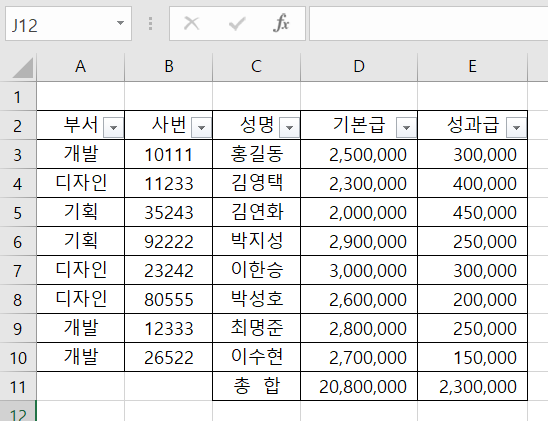Select column C header
Viewport: 548px width, 421px height.
[x=257, y=66]
